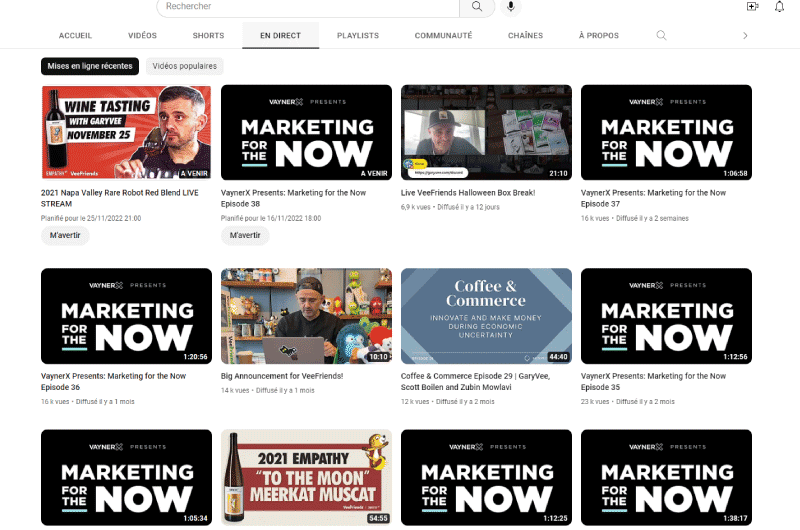
Task: Click text '6,9 k vues · Diffusé il y a 12 jours'
Action: [450, 207]
